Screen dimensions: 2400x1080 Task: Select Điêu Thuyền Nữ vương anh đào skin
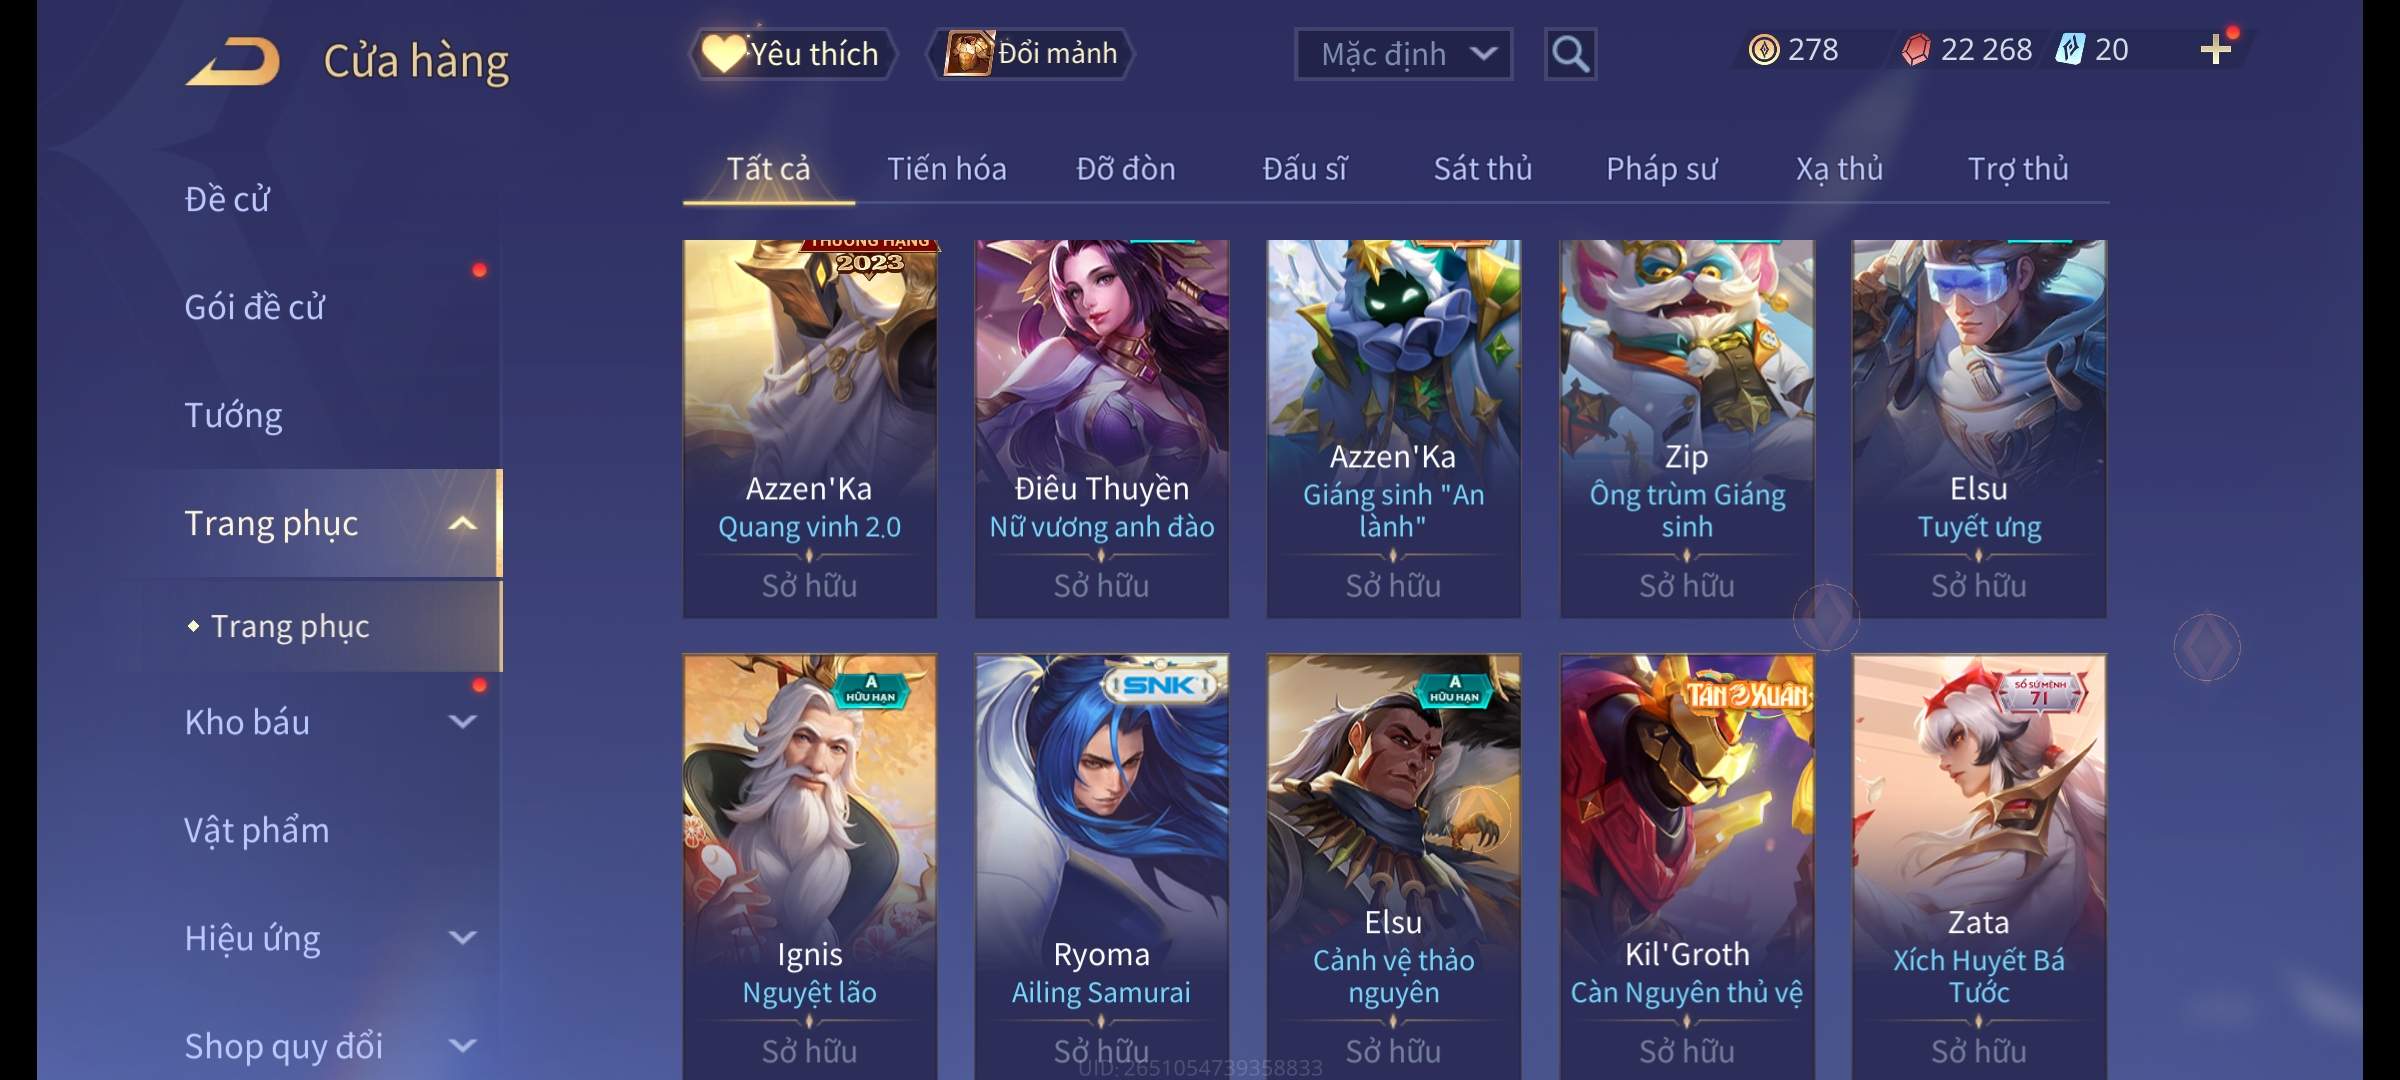tap(1101, 428)
